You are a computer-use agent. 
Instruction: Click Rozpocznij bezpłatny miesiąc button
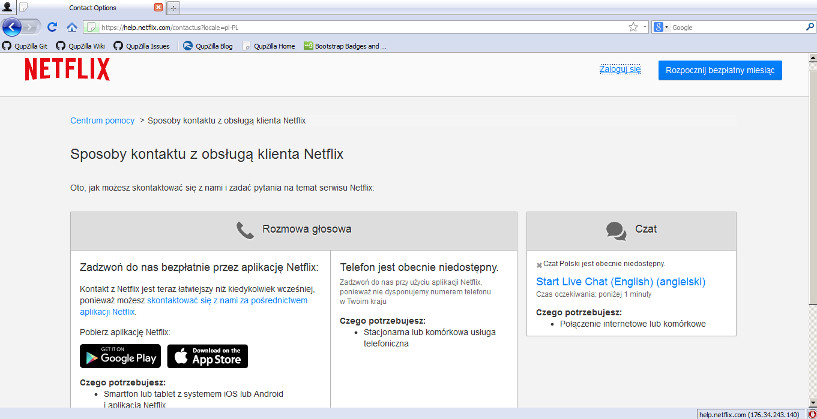click(720, 70)
